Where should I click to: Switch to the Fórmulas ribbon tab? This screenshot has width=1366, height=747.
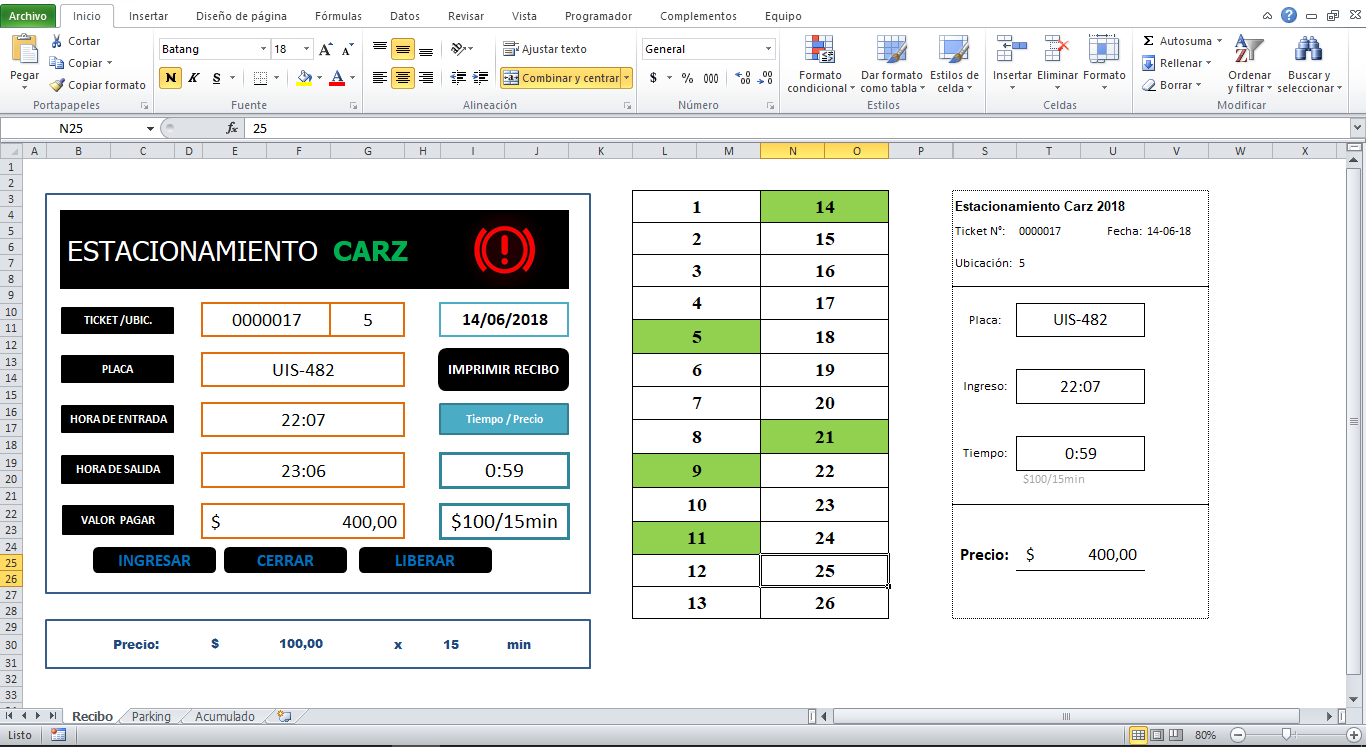338,16
